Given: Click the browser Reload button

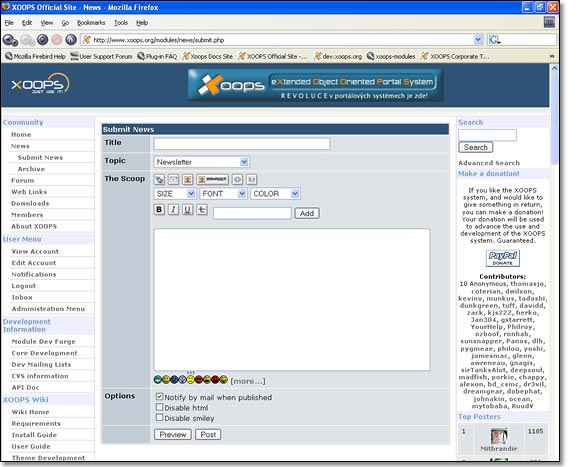Looking at the screenshot, I should point(43,40).
